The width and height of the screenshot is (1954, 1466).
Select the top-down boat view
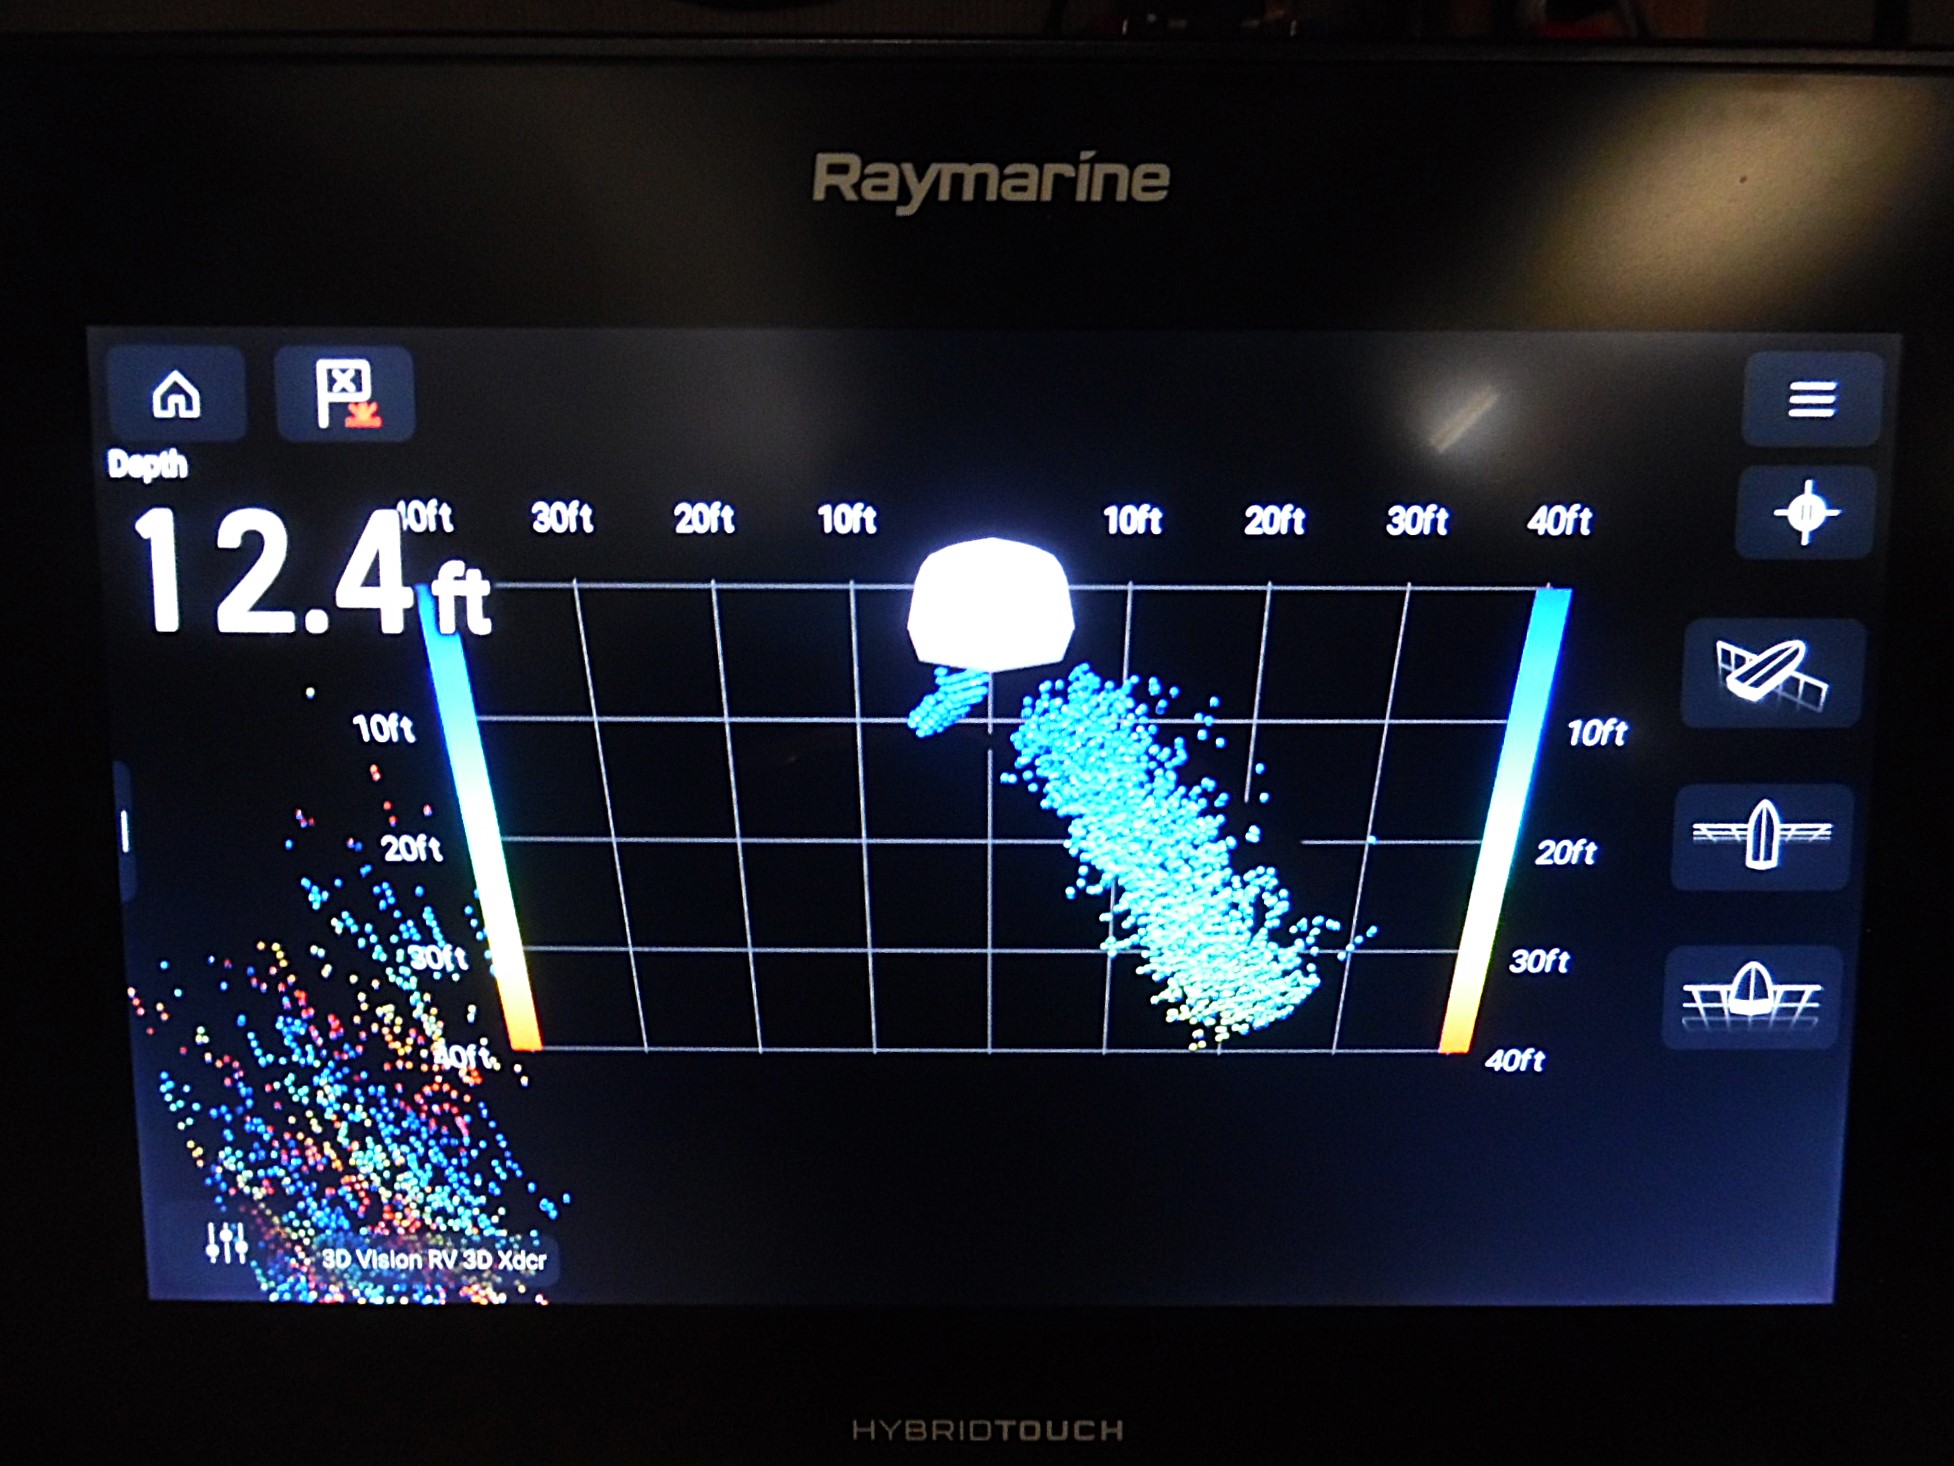click(x=1761, y=836)
